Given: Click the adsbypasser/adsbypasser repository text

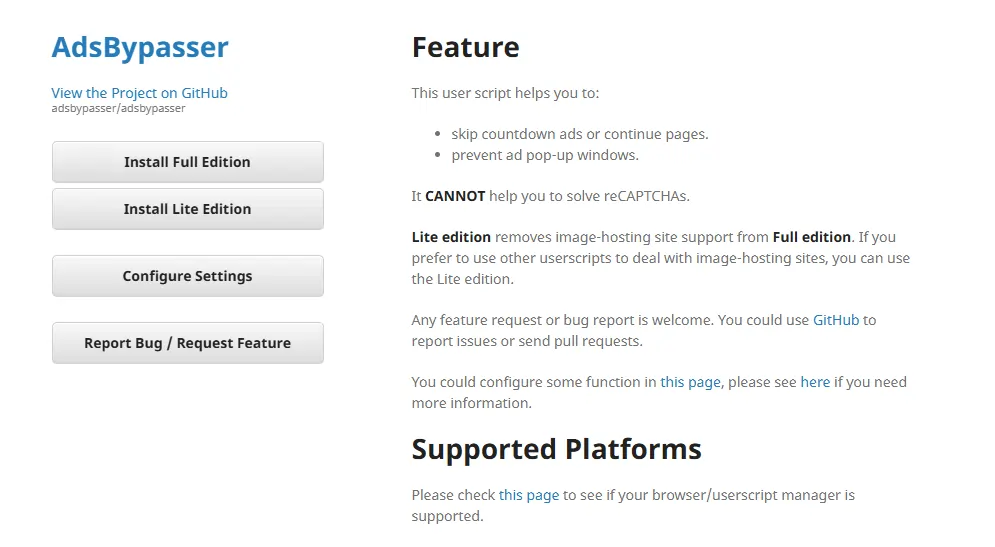Looking at the screenshot, I should pos(118,108).
